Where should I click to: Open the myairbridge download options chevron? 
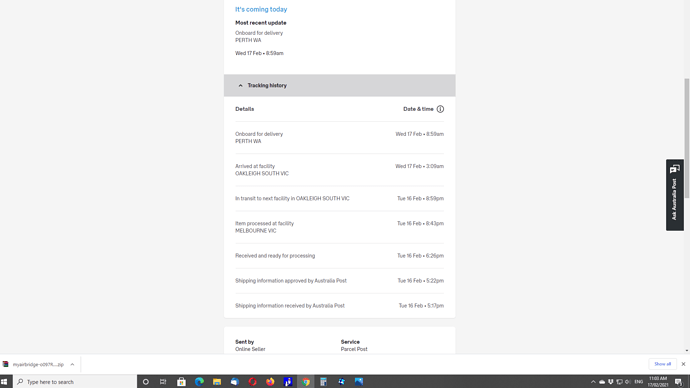[72, 364]
